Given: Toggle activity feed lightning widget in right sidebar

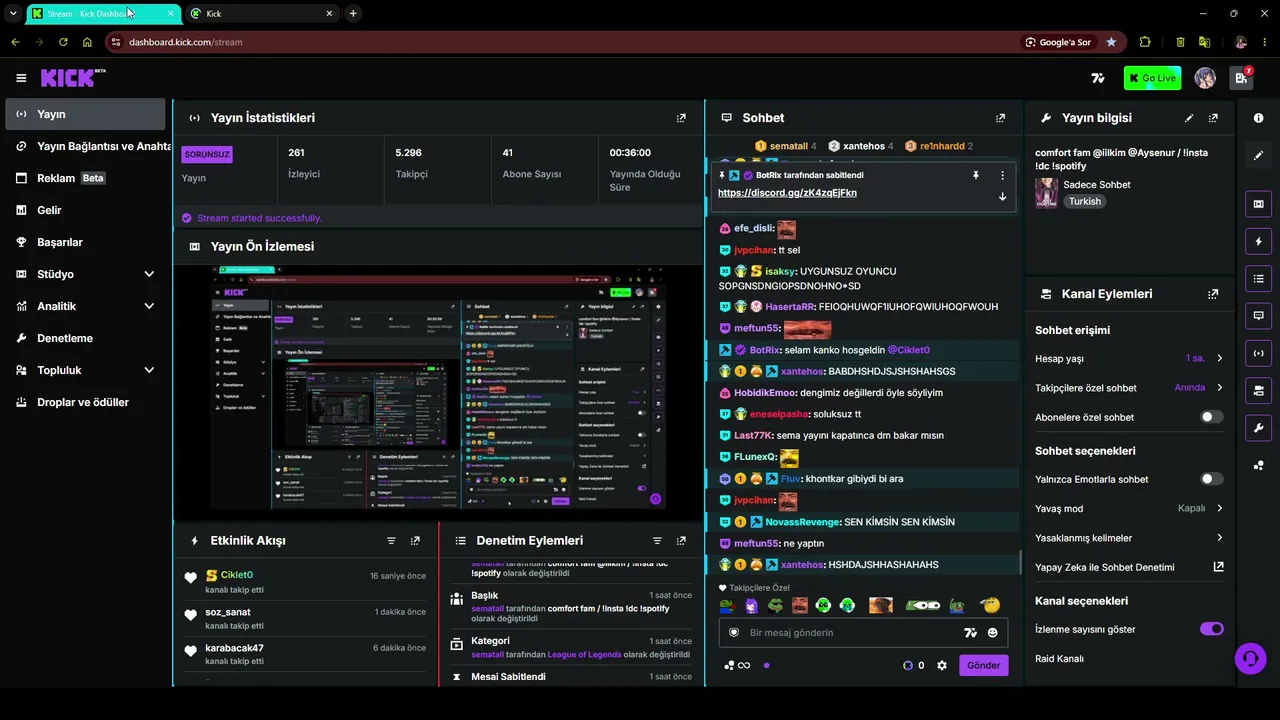Looking at the screenshot, I should [1258, 241].
